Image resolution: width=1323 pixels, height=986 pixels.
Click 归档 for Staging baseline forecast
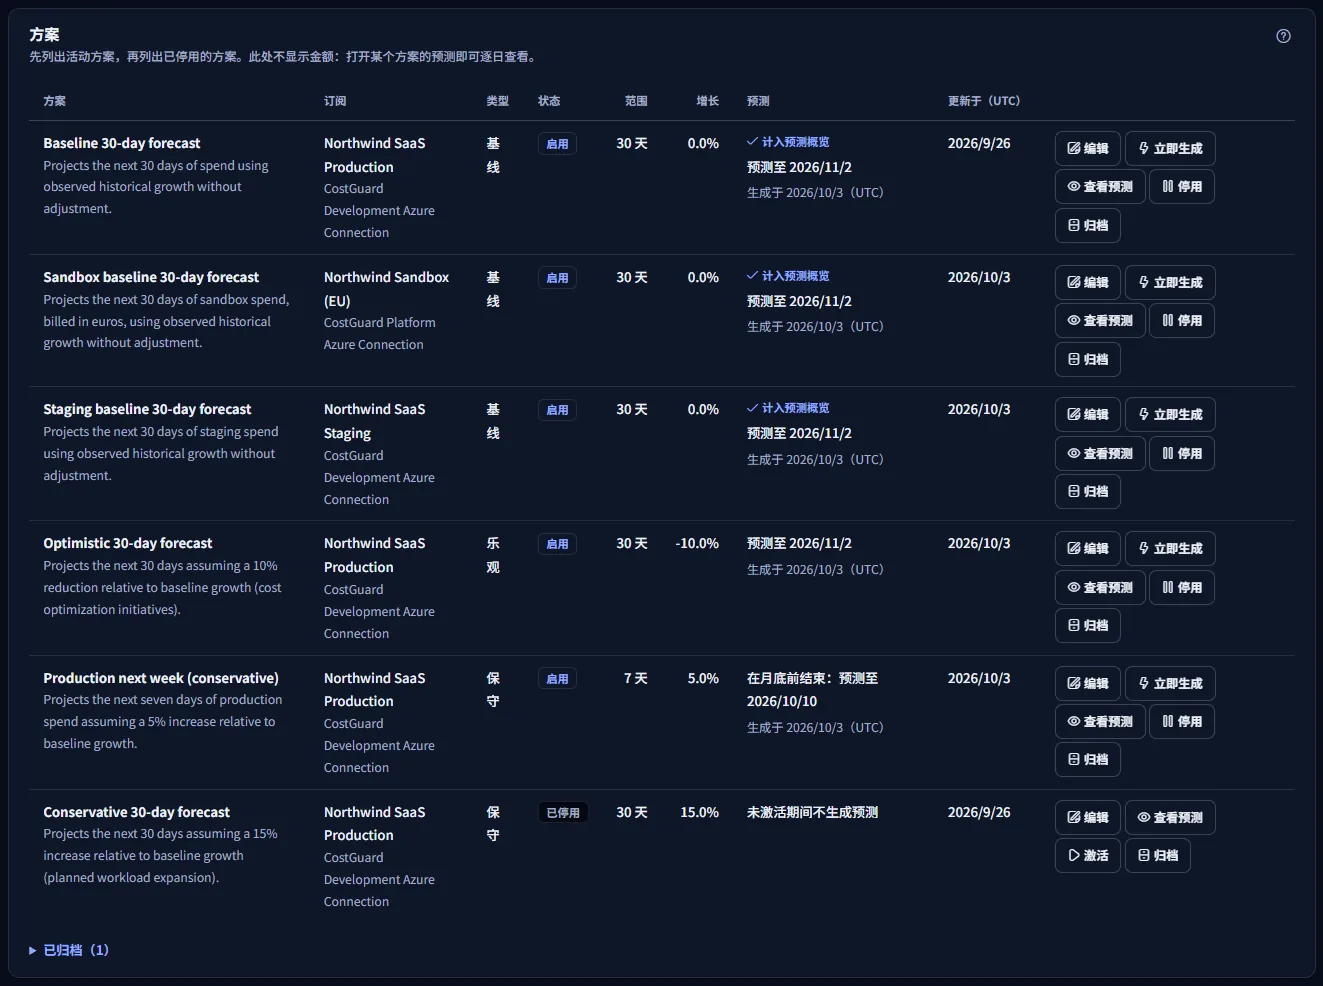tap(1088, 491)
